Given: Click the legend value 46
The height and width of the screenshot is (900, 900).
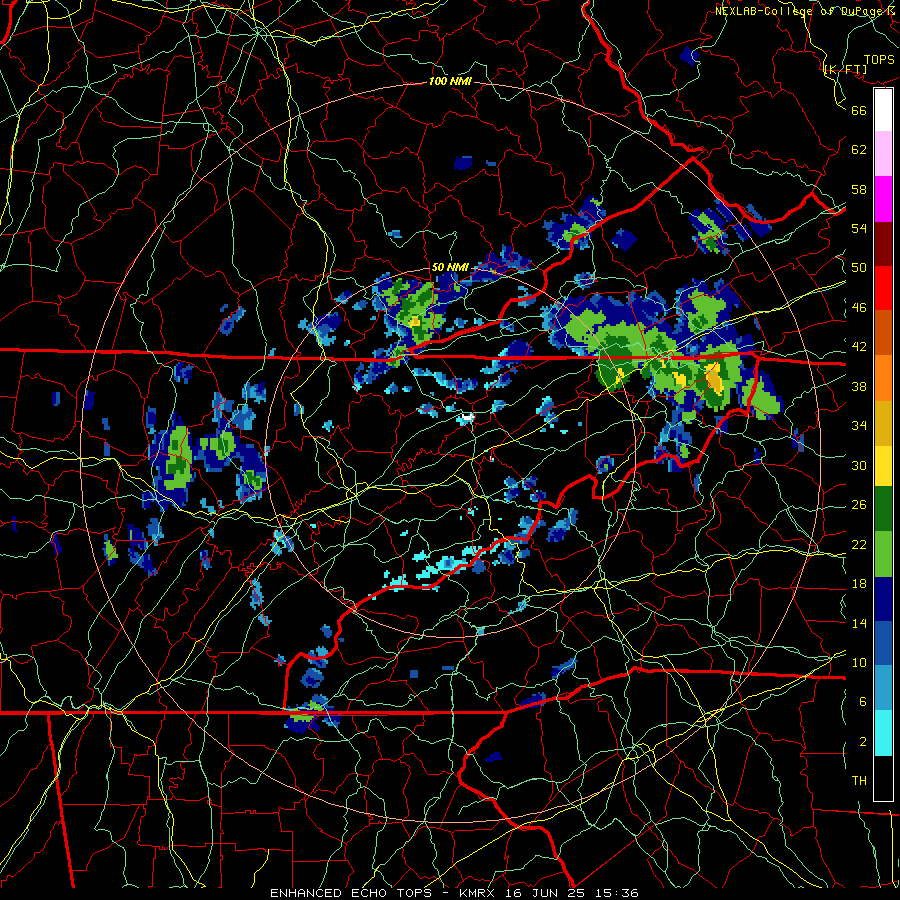Looking at the screenshot, I should pos(859,308).
